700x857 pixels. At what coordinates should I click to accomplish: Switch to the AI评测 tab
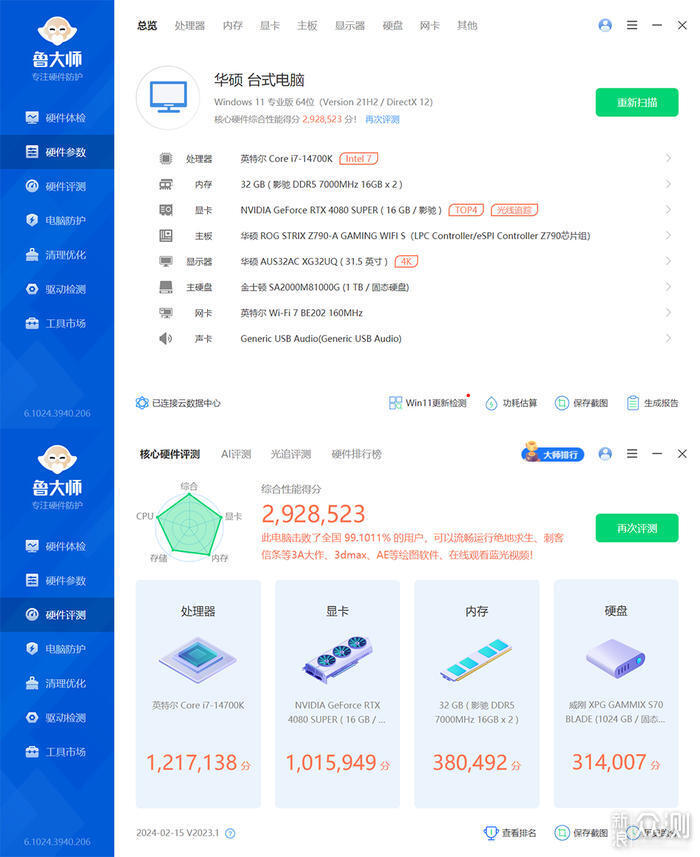[x=236, y=454]
